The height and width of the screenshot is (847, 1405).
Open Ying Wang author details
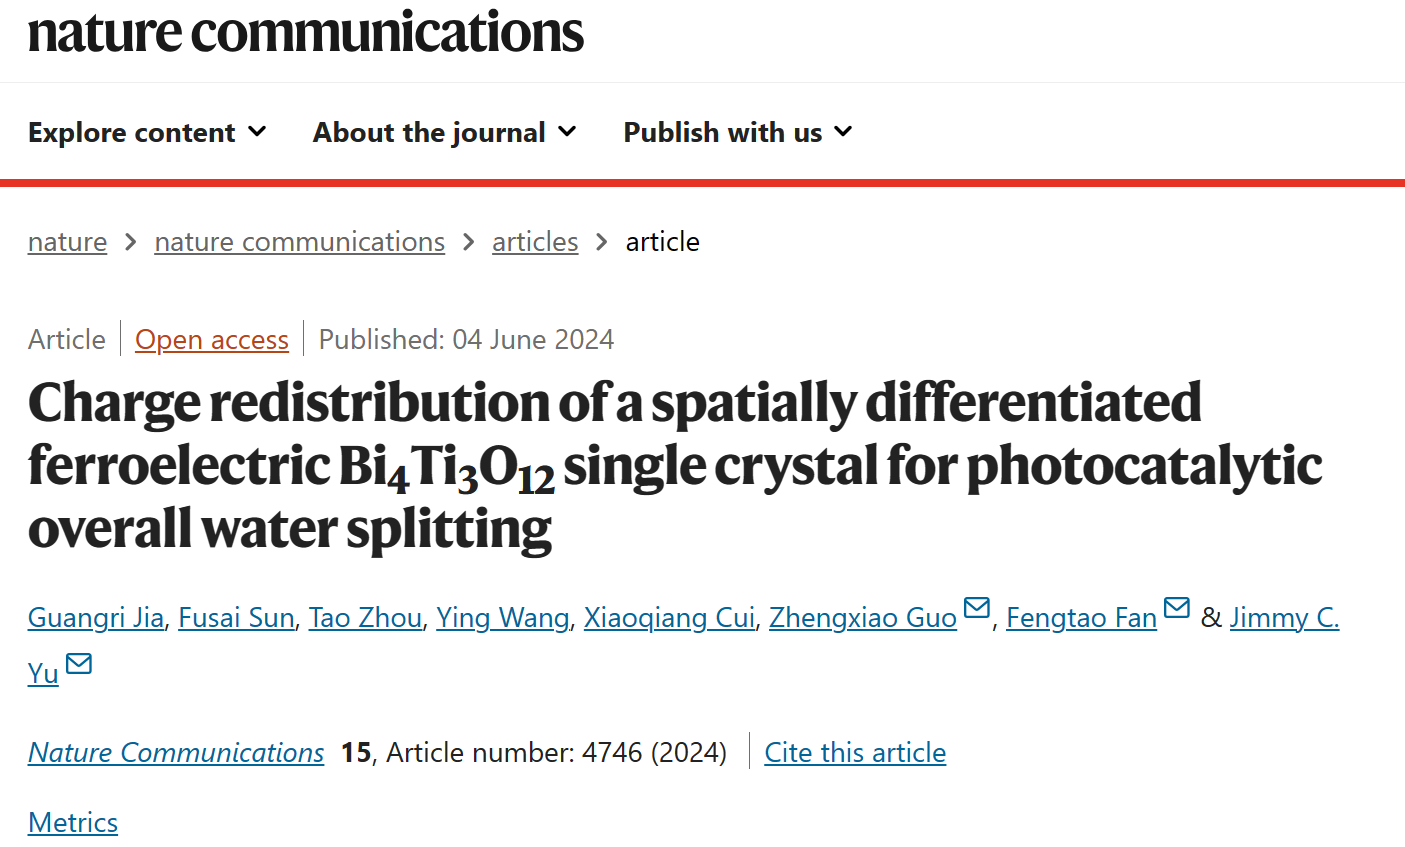[x=503, y=618]
